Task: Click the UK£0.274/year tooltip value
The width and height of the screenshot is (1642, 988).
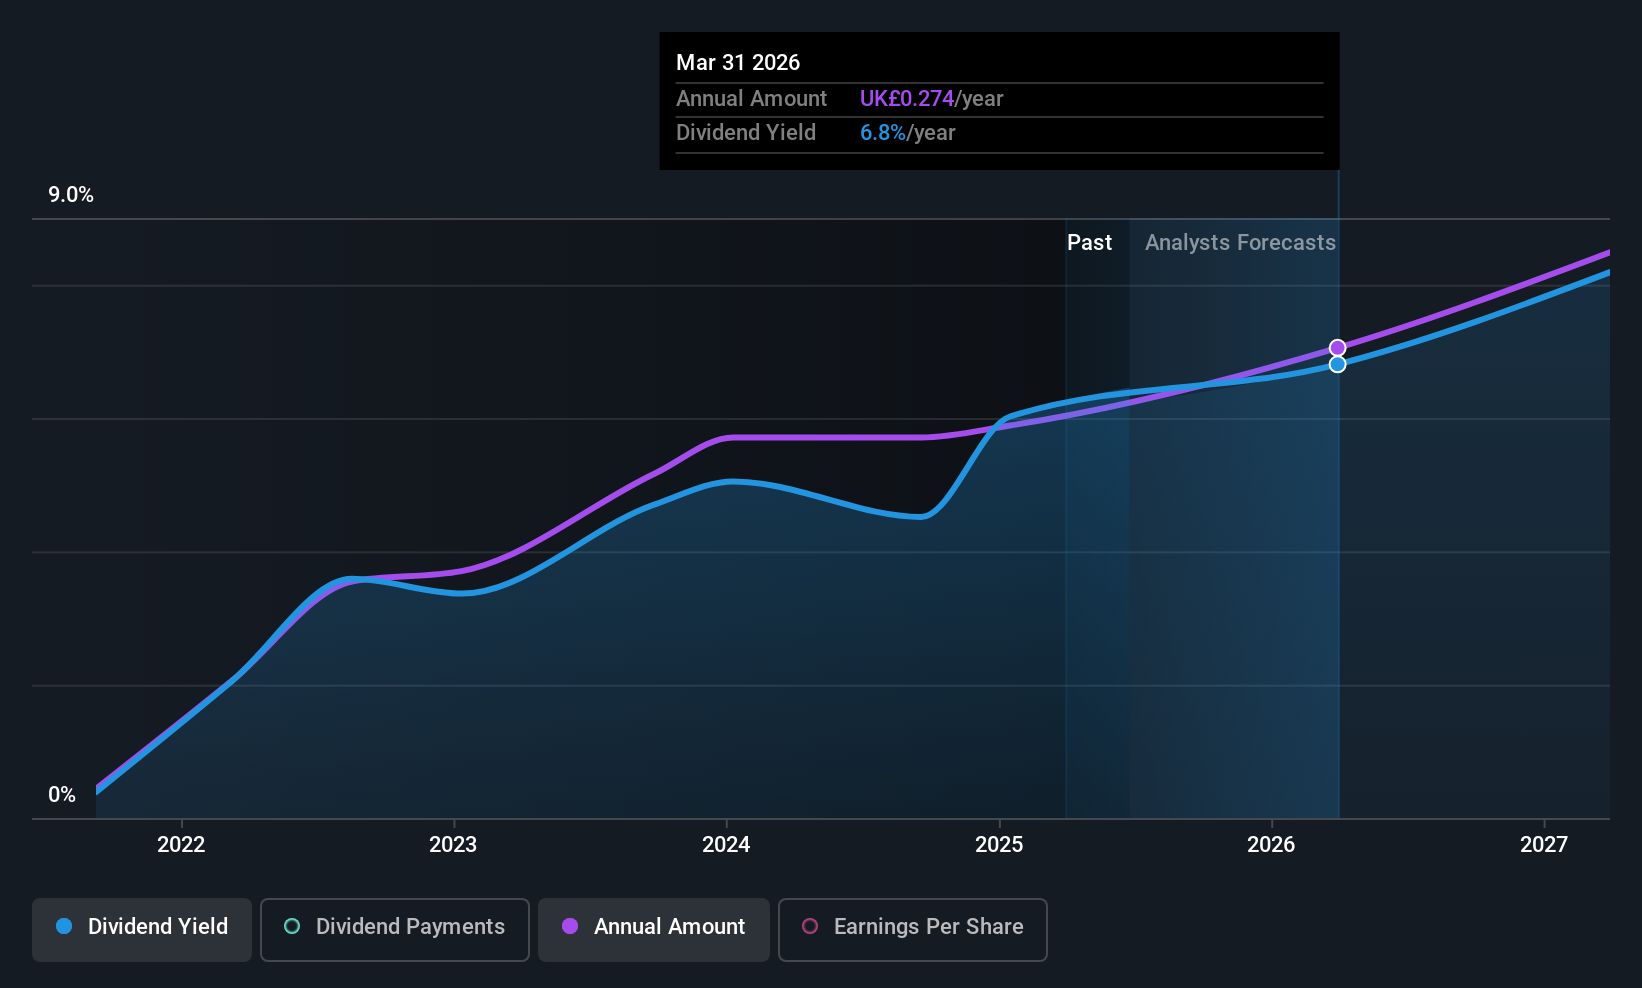Action: (931, 99)
